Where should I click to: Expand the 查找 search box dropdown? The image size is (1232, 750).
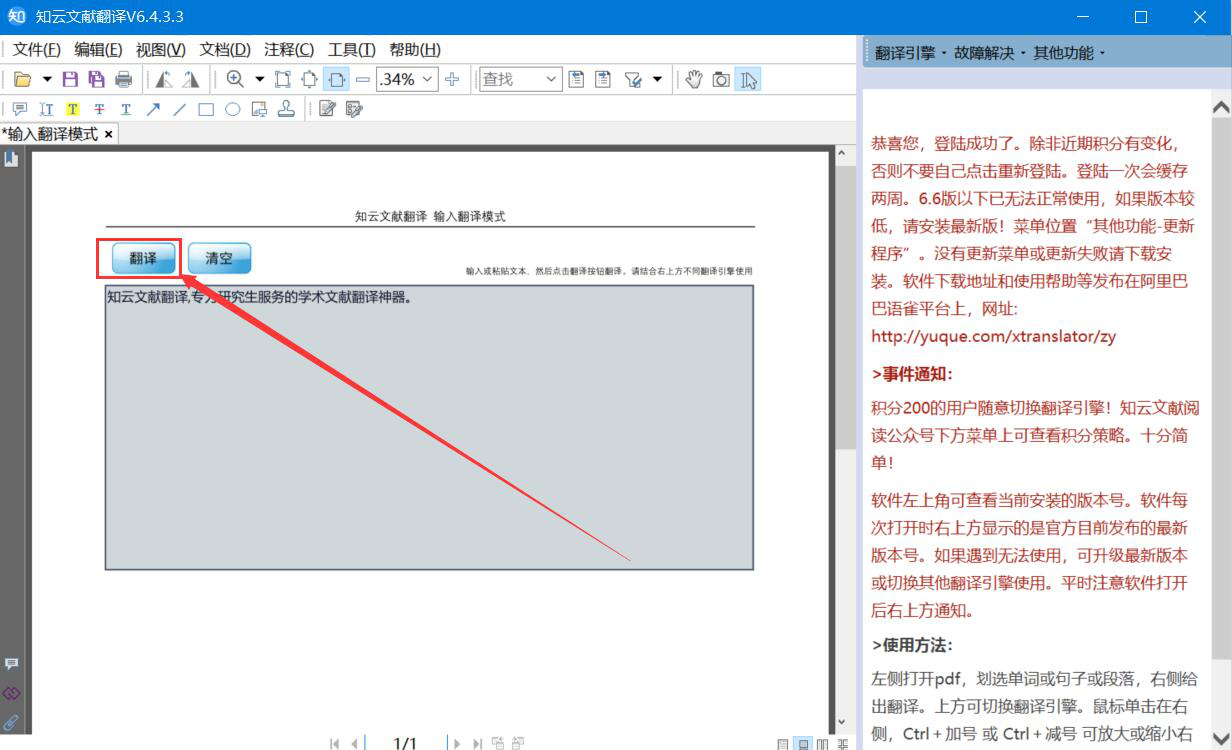552,79
